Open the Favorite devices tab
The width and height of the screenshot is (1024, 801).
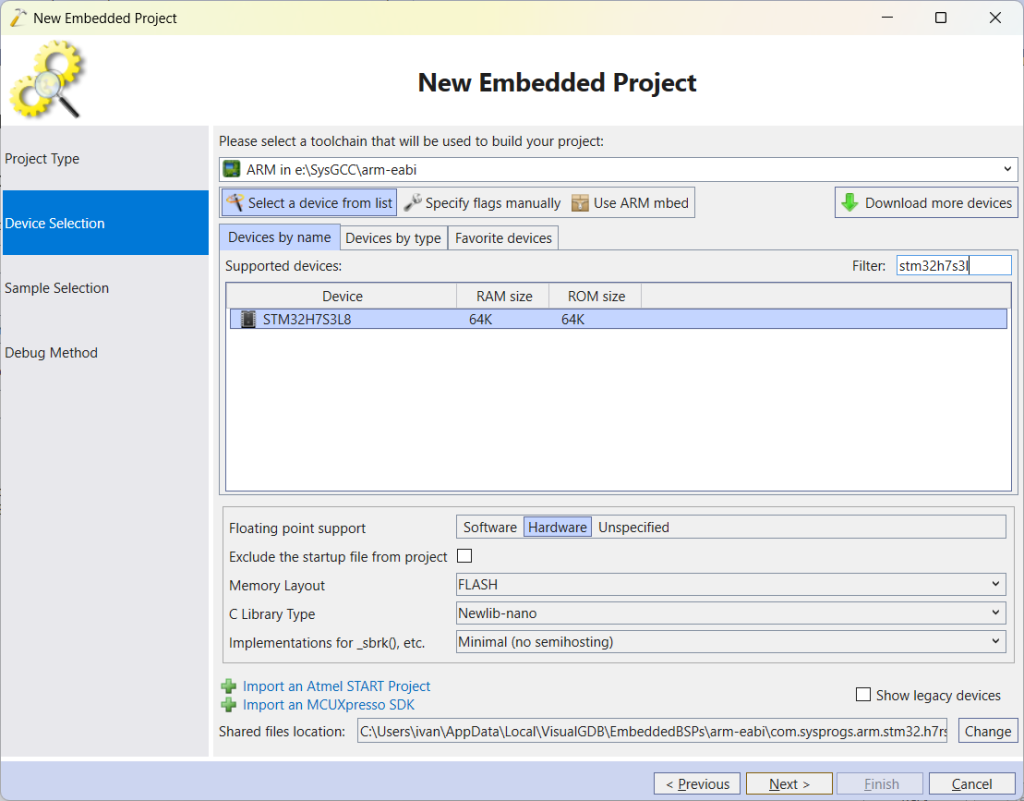point(503,237)
